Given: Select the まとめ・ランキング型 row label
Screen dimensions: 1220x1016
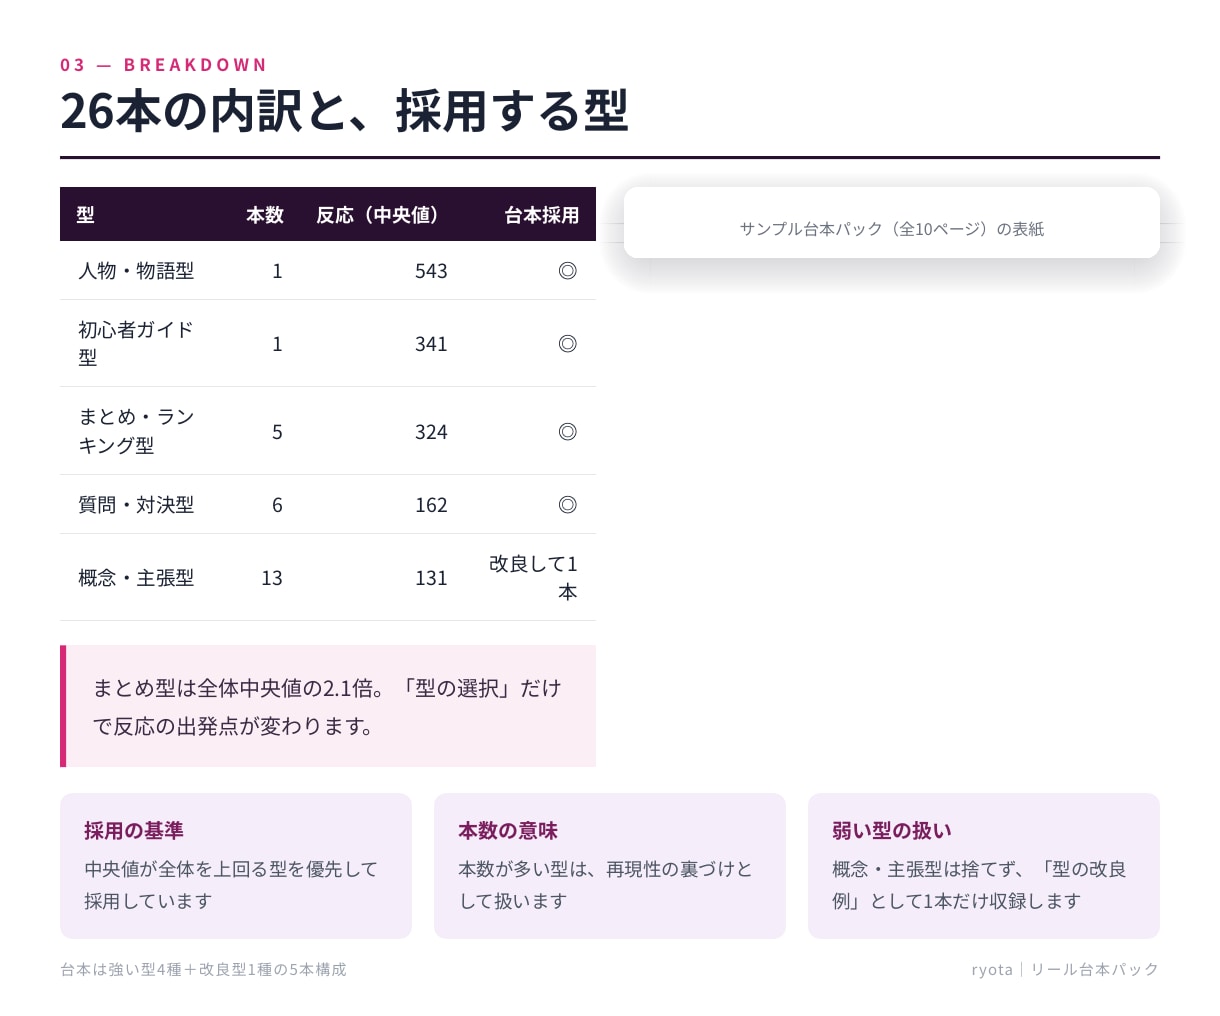Looking at the screenshot, I should tap(136, 431).
